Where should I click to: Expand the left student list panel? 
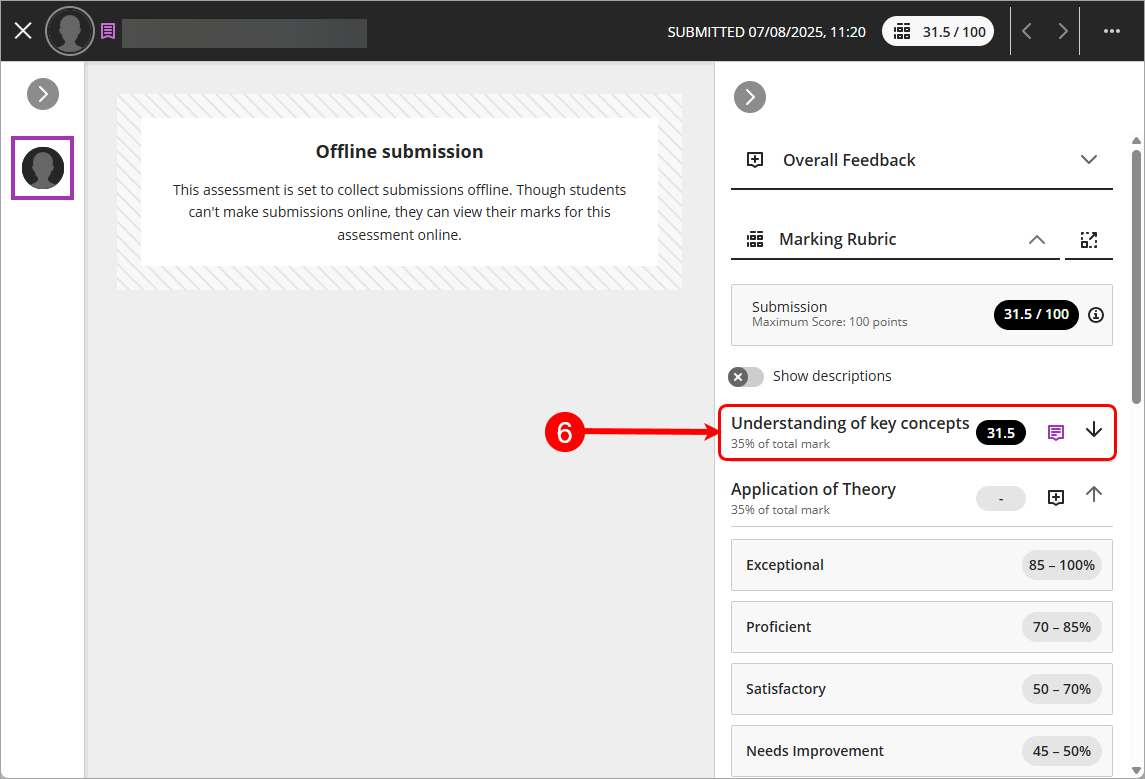[x=43, y=94]
